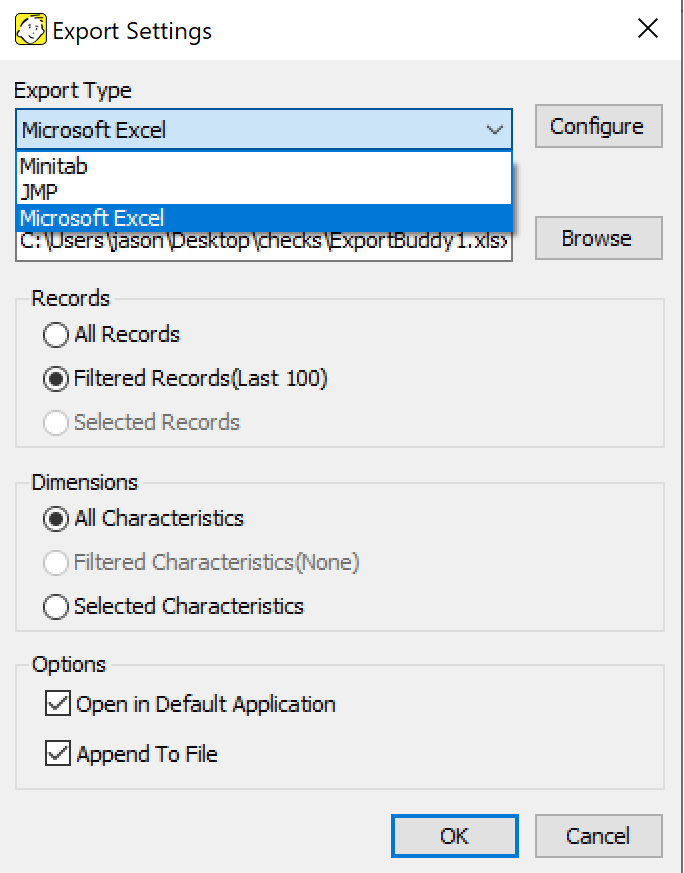The height and width of the screenshot is (873, 684).
Task: Click the Dimensions group label
Action: click(85, 482)
